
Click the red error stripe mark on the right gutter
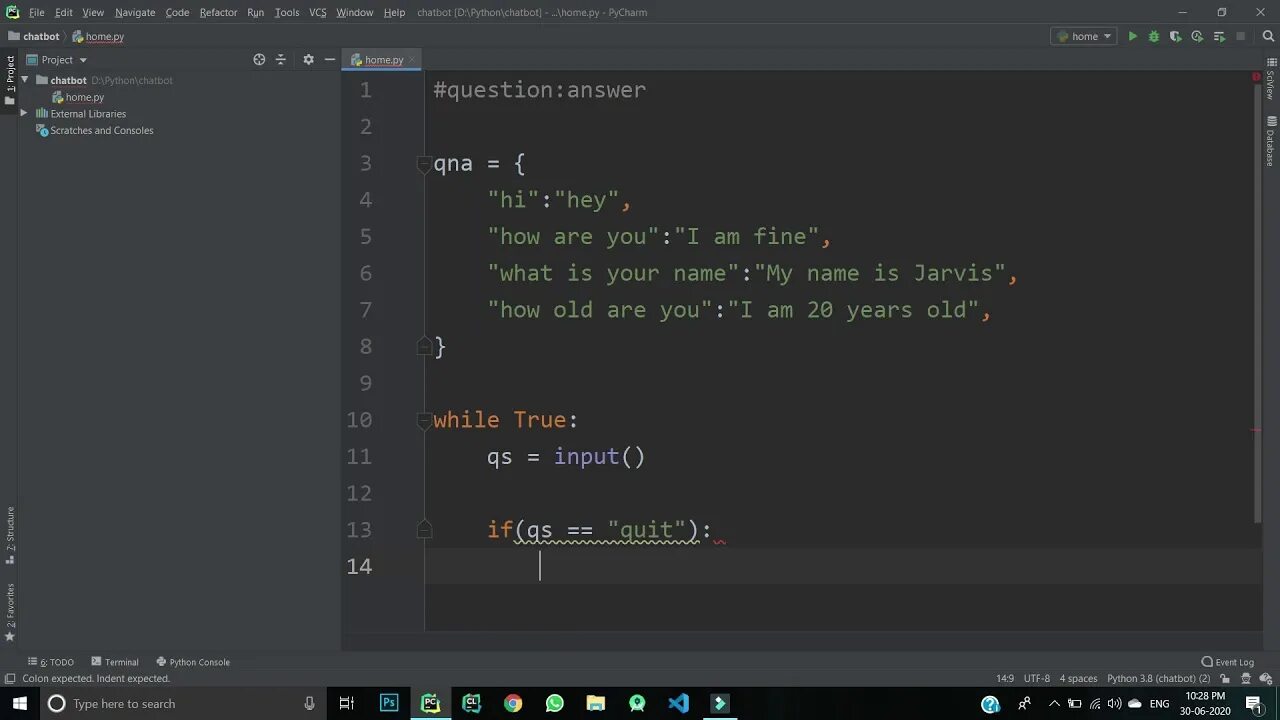pyautogui.click(x=1256, y=430)
